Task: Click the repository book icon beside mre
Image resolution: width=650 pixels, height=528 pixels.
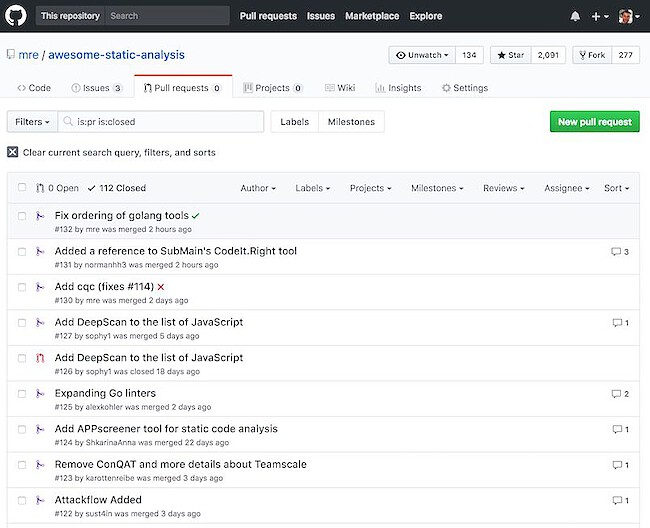Action: (11, 54)
